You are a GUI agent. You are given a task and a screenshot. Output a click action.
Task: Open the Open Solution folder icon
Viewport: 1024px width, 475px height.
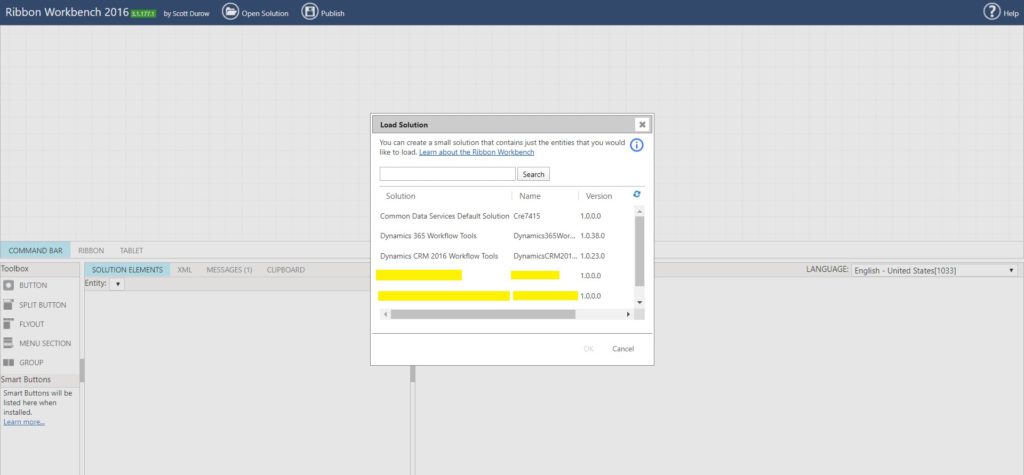pyautogui.click(x=231, y=11)
